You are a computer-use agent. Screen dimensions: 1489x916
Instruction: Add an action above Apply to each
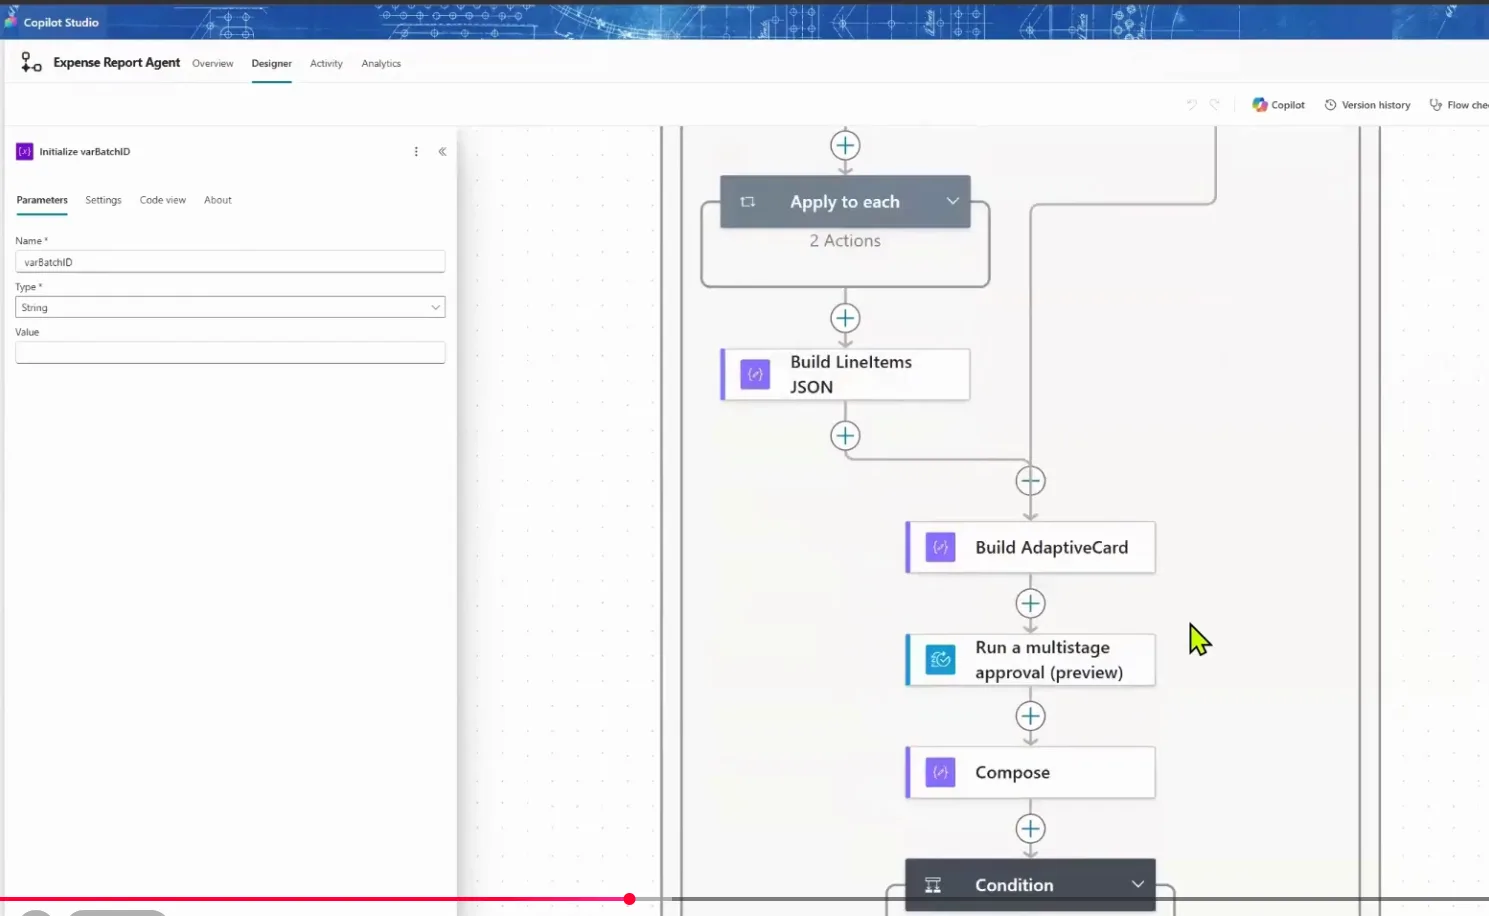[845, 145]
